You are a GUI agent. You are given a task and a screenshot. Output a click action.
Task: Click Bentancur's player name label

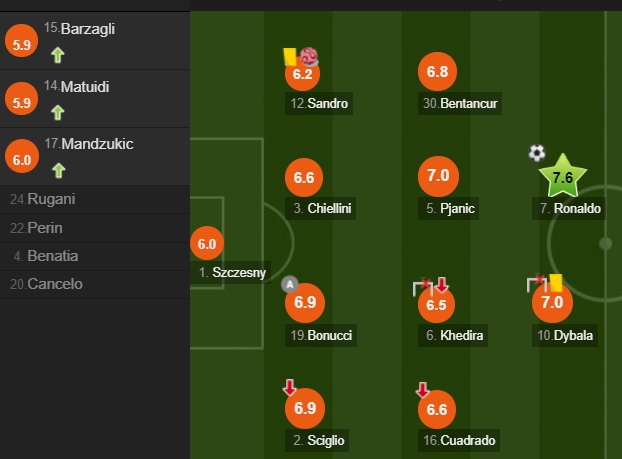click(x=463, y=103)
